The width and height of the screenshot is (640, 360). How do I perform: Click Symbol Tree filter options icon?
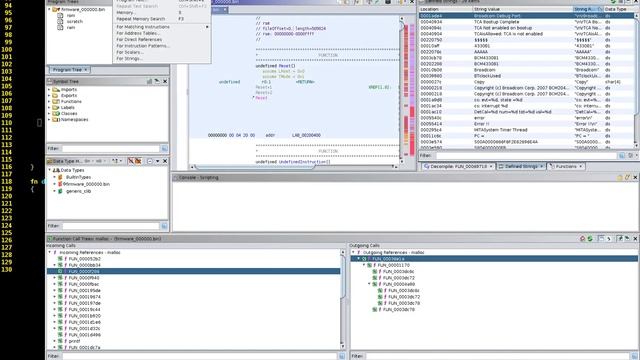pyautogui.click(x=164, y=149)
